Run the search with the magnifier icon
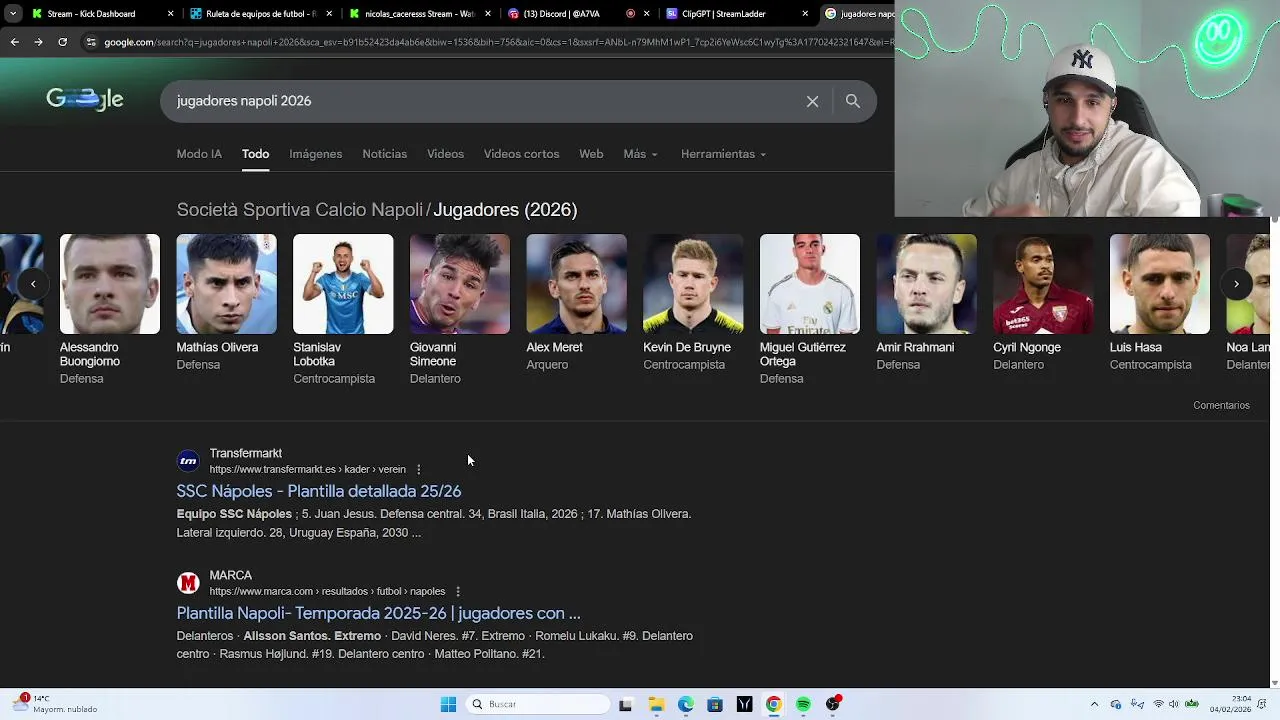The image size is (1280, 720). click(852, 101)
